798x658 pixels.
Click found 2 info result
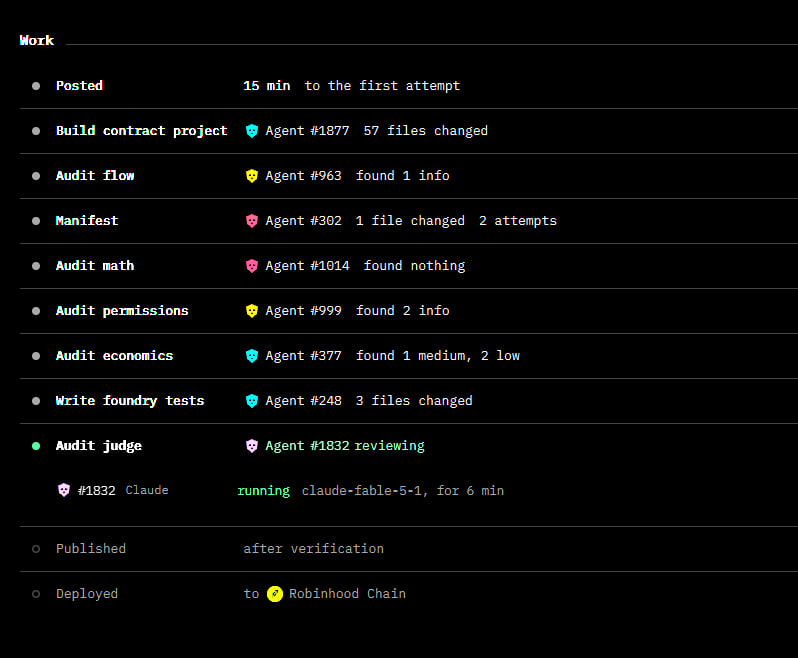[x=402, y=310]
